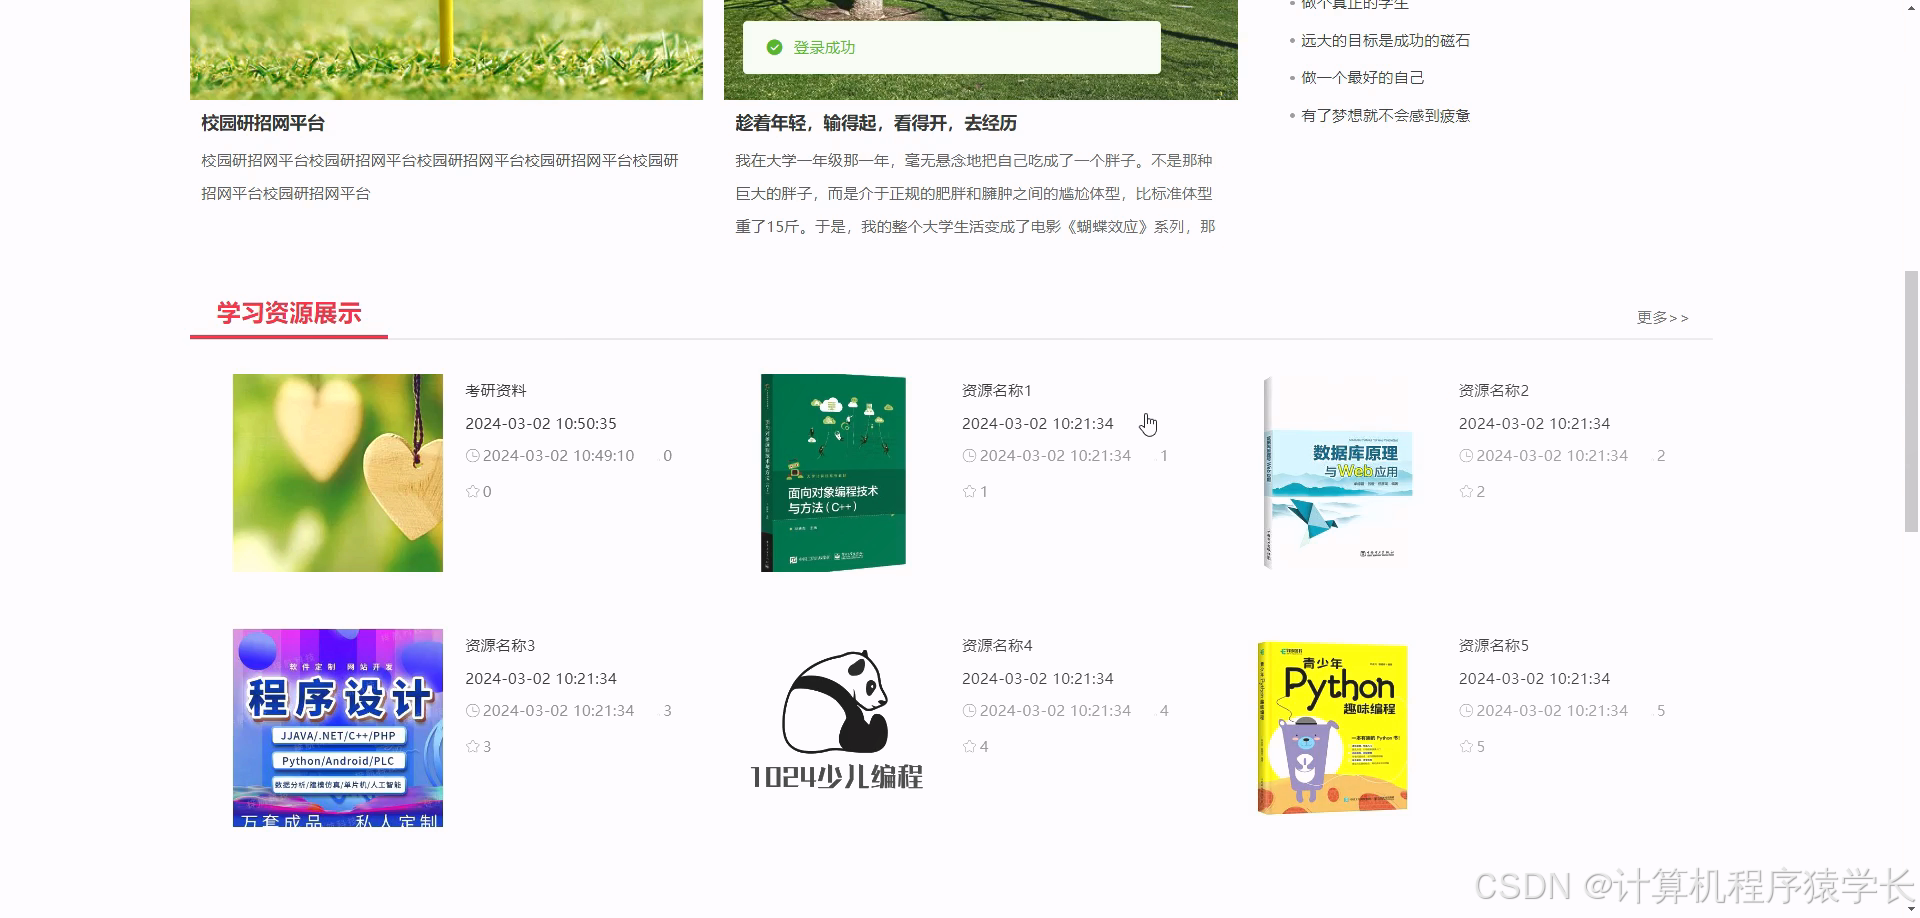Click clock icon on 资源名称5 card
The height and width of the screenshot is (918, 1920).
pyautogui.click(x=1466, y=711)
